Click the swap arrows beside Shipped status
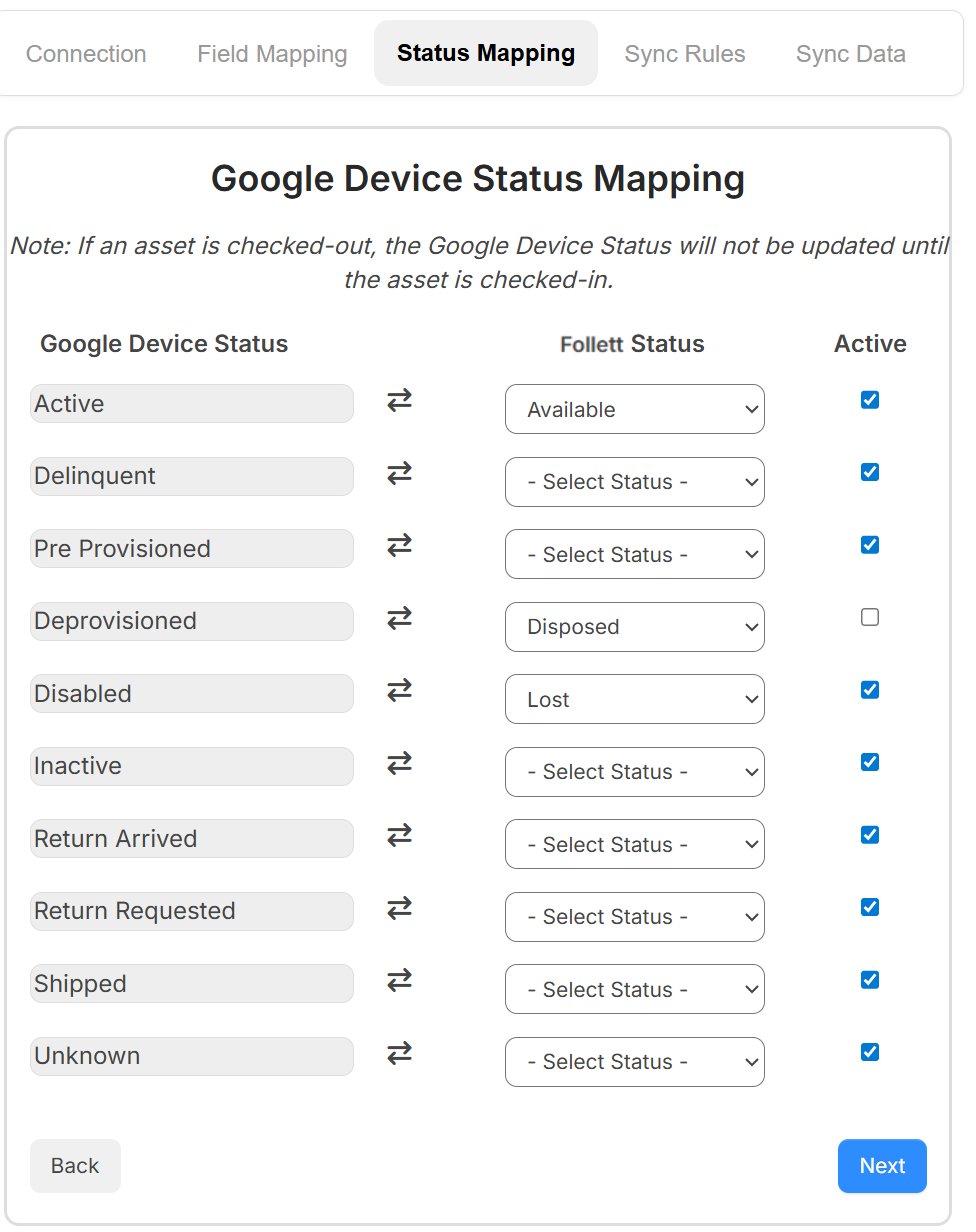 pyautogui.click(x=398, y=981)
